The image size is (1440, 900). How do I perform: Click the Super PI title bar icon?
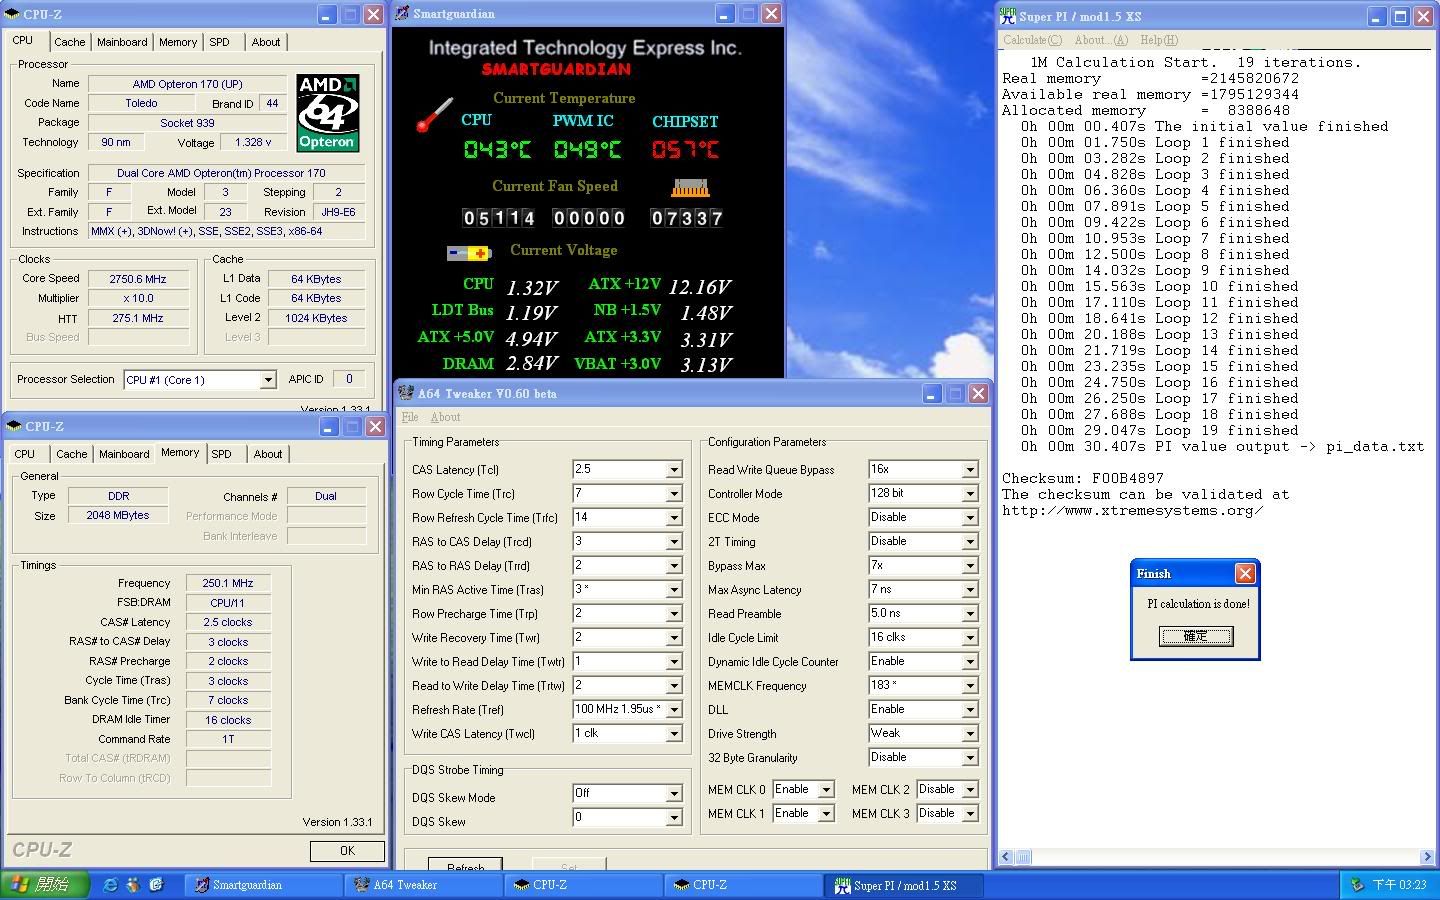(x=1008, y=16)
